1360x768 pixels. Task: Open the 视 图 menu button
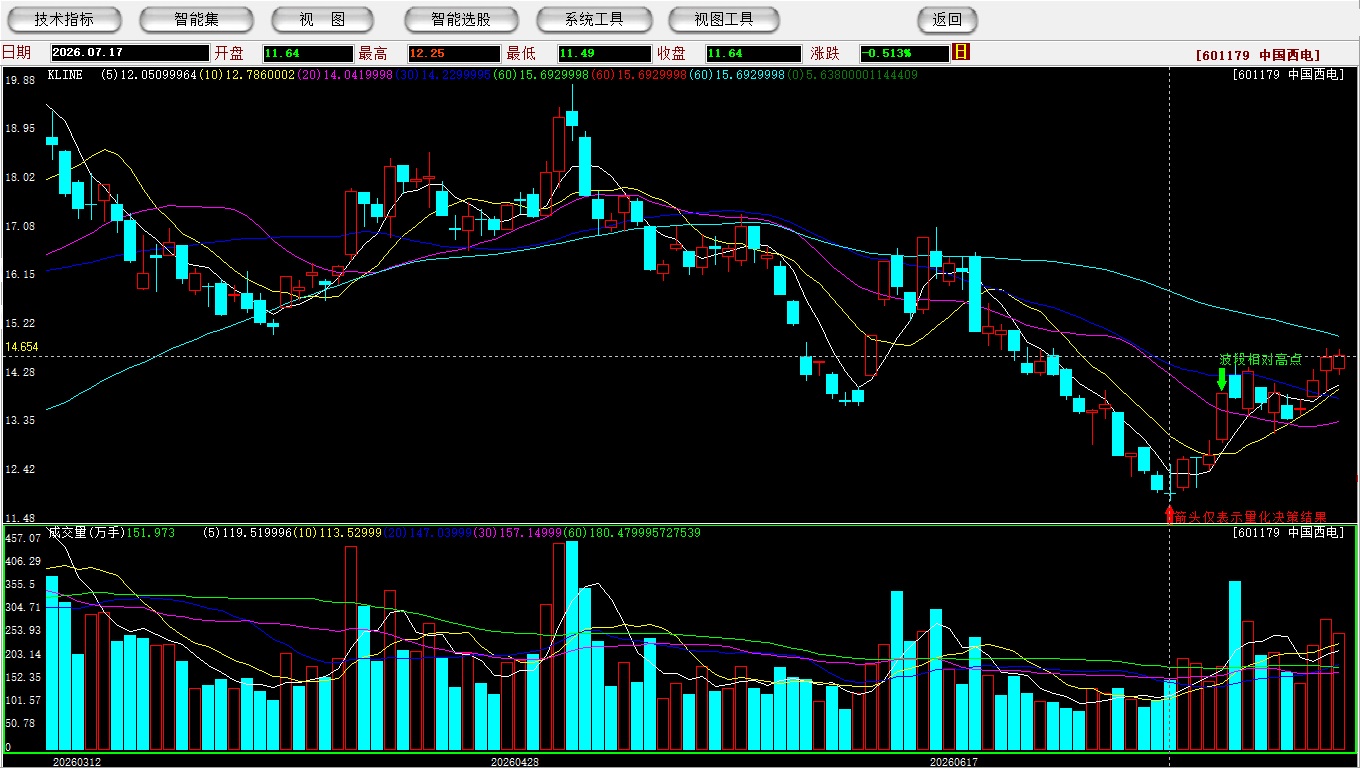pyautogui.click(x=323, y=20)
